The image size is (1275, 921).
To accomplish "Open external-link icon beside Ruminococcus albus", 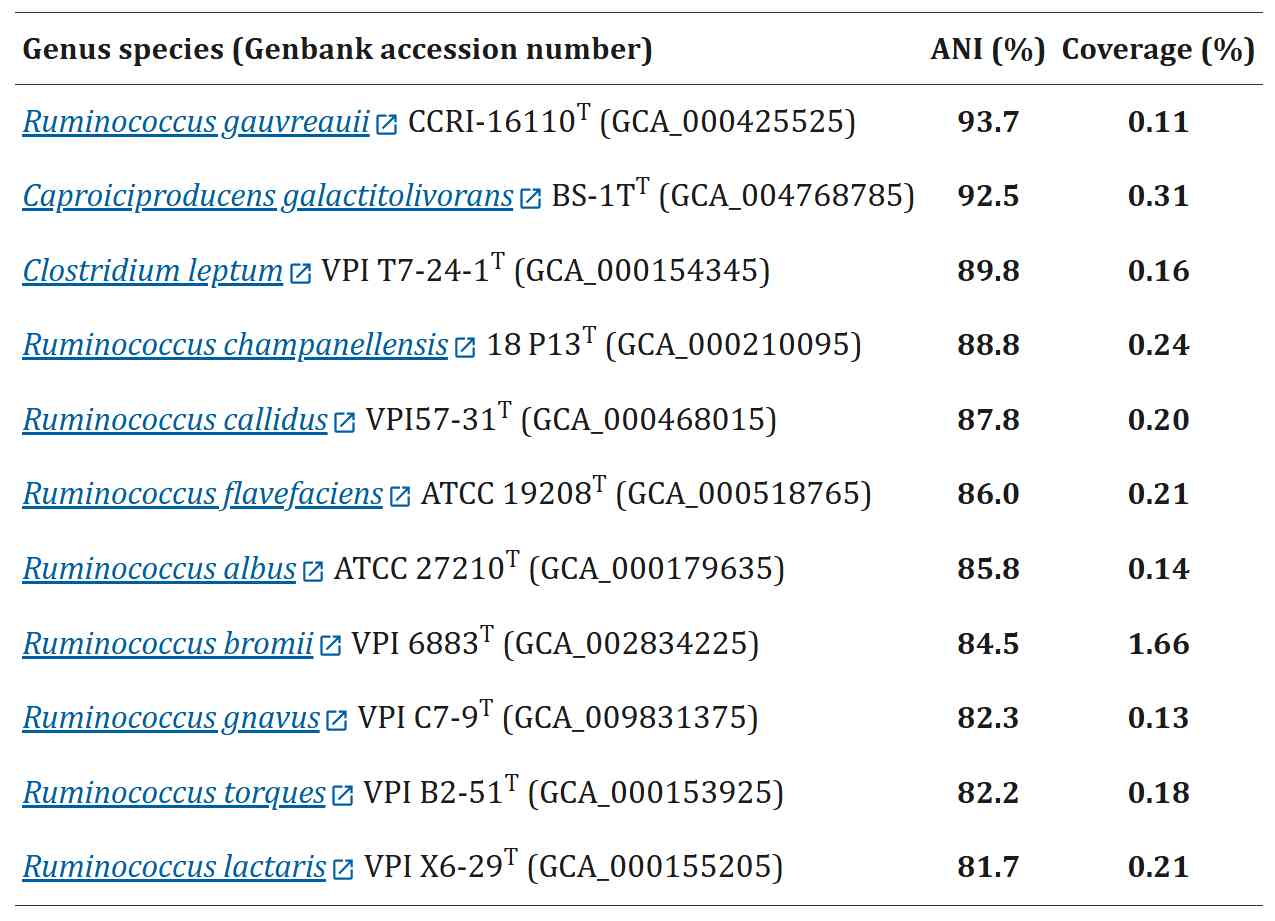I will point(313,572).
